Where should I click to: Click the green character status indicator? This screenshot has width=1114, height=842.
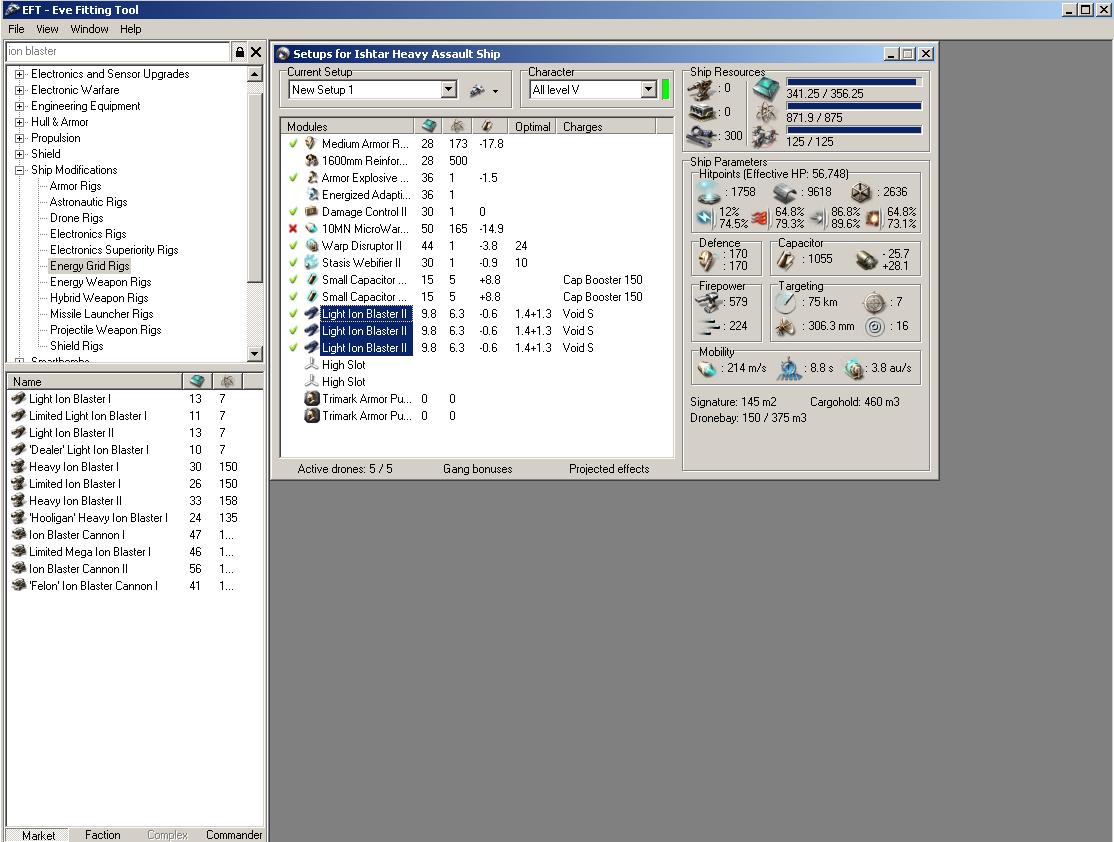pyautogui.click(x=666, y=90)
